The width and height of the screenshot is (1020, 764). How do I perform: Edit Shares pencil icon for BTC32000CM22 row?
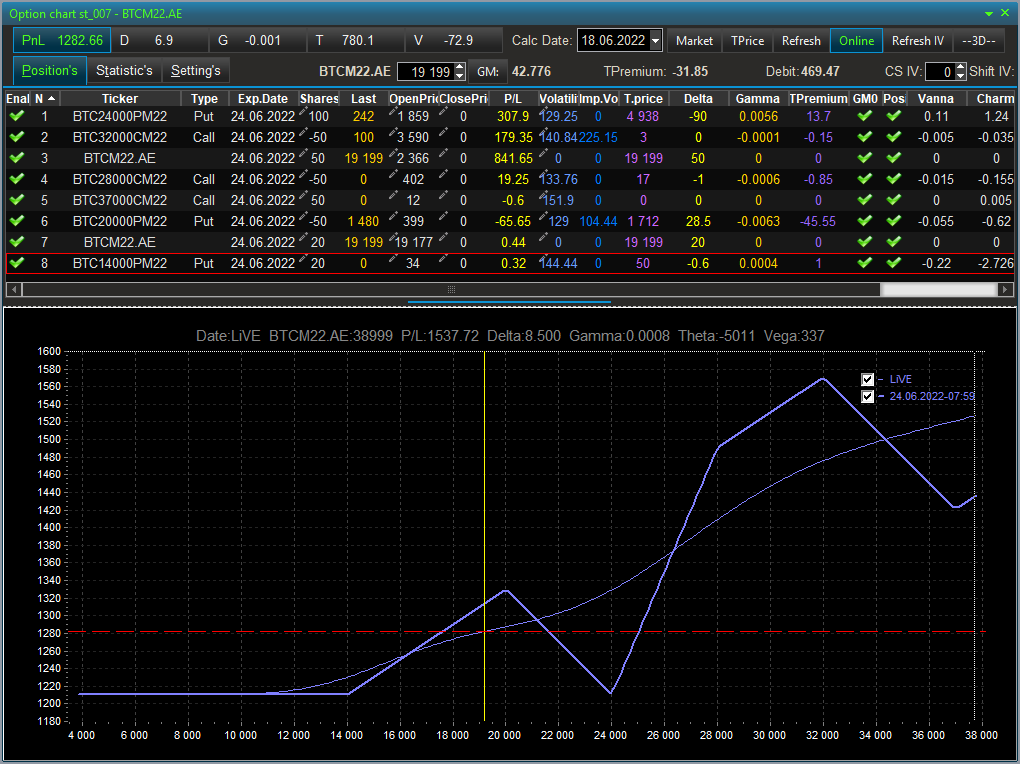303,133
